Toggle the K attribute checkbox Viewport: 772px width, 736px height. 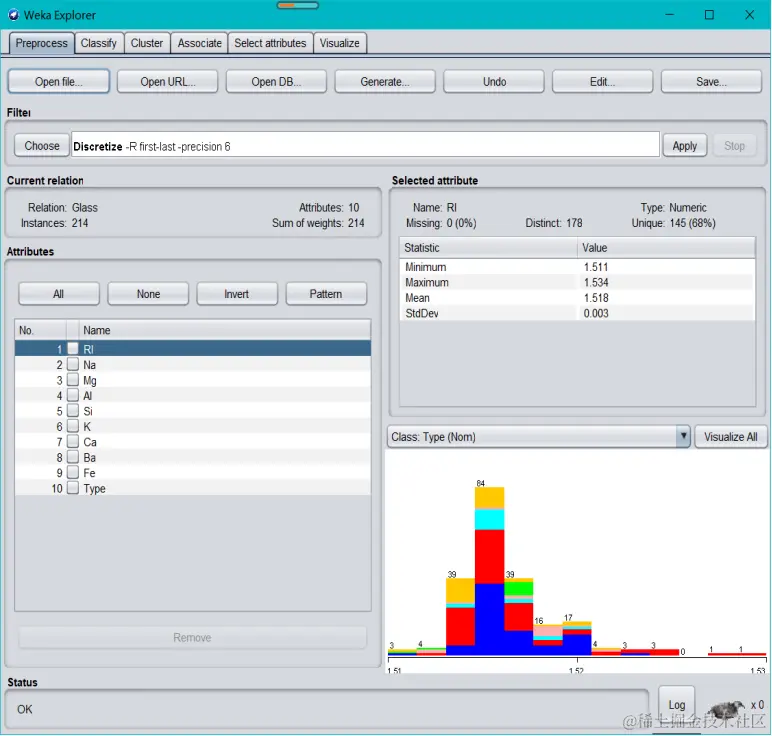tap(73, 426)
